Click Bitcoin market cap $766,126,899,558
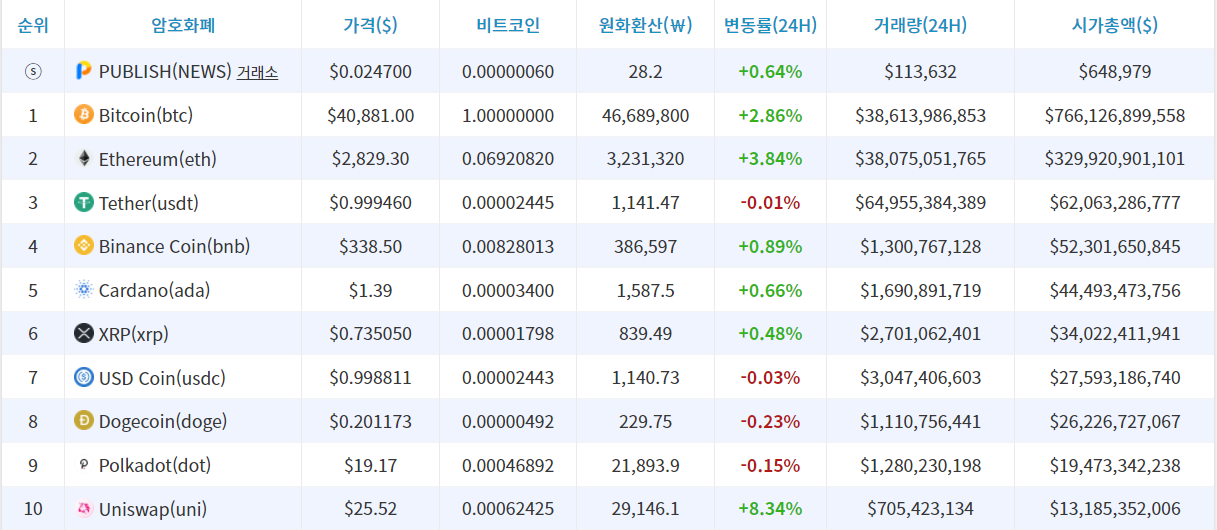The height and width of the screenshot is (530, 1217). point(1115,116)
